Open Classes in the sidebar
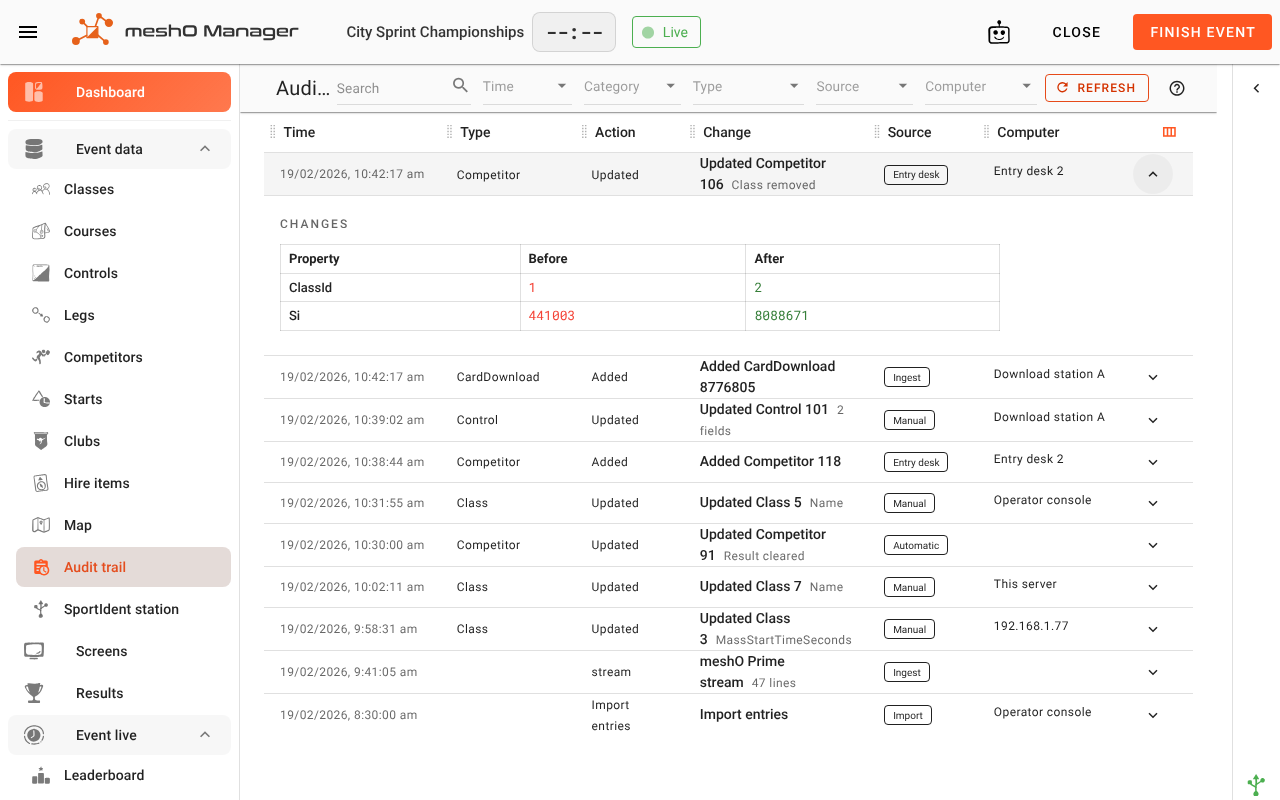The width and height of the screenshot is (1280, 800). (124, 189)
